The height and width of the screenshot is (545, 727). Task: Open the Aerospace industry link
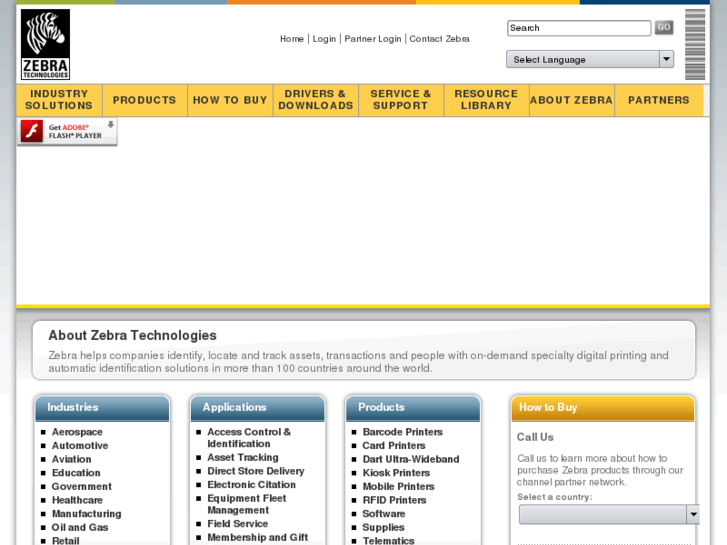77,432
